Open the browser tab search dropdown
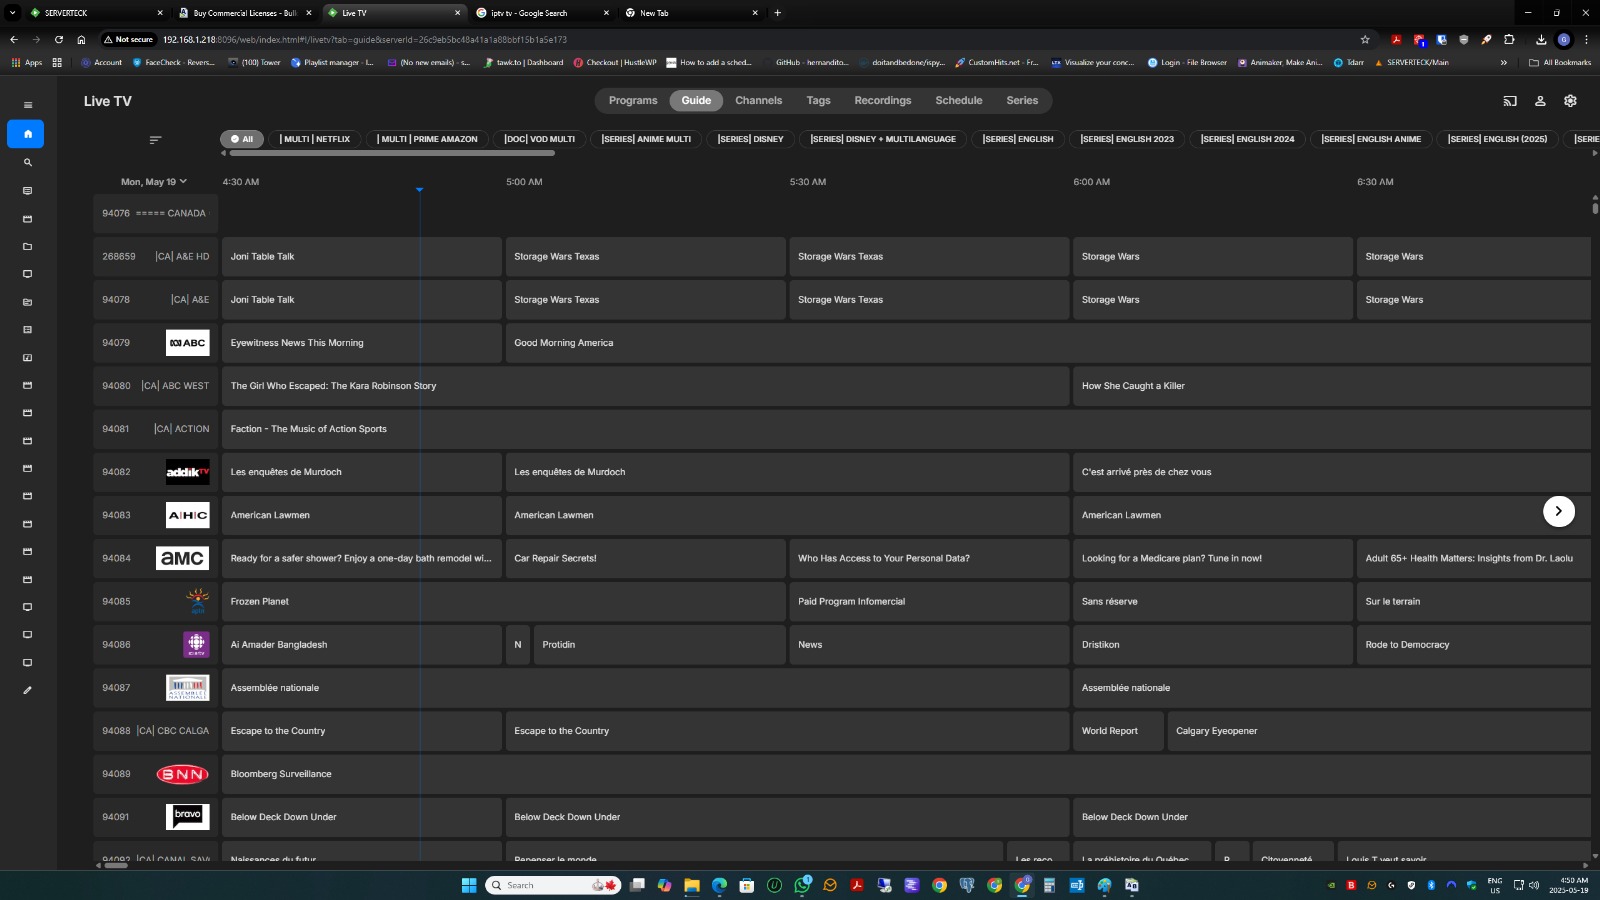The image size is (1600, 900). pyautogui.click(x=12, y=13)
